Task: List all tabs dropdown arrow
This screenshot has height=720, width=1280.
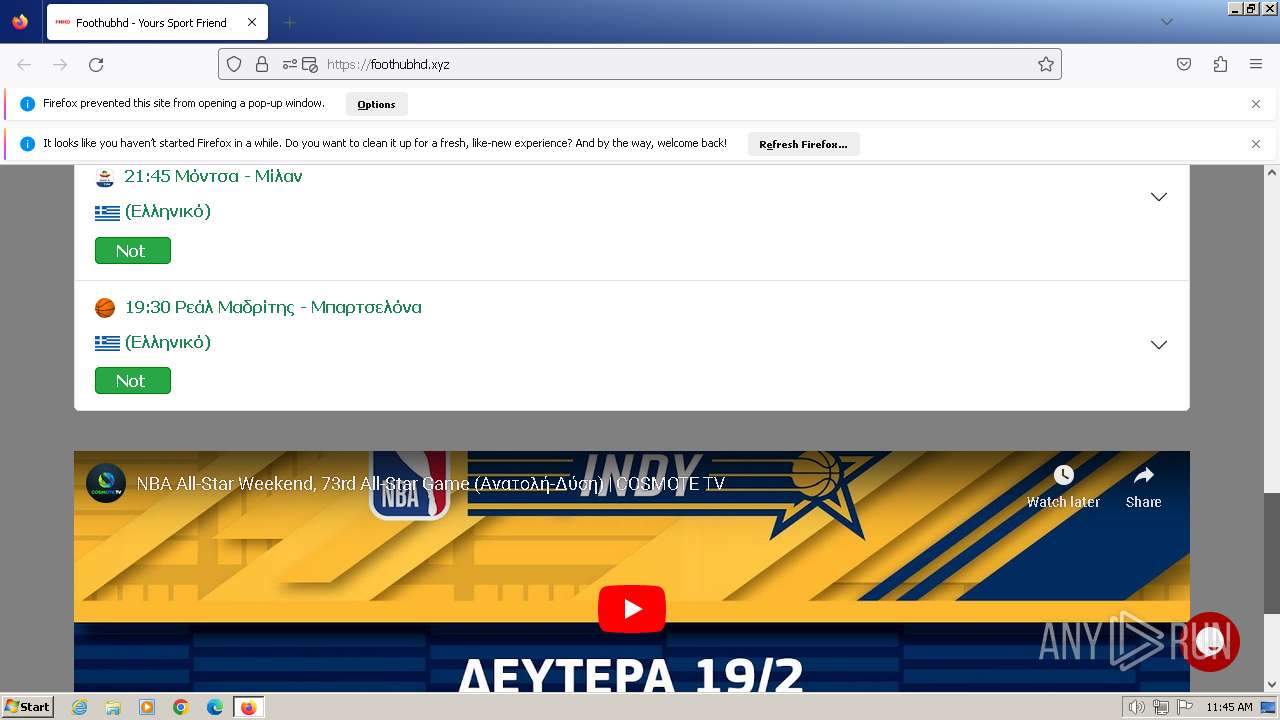Action: [x=1167, y=22]
